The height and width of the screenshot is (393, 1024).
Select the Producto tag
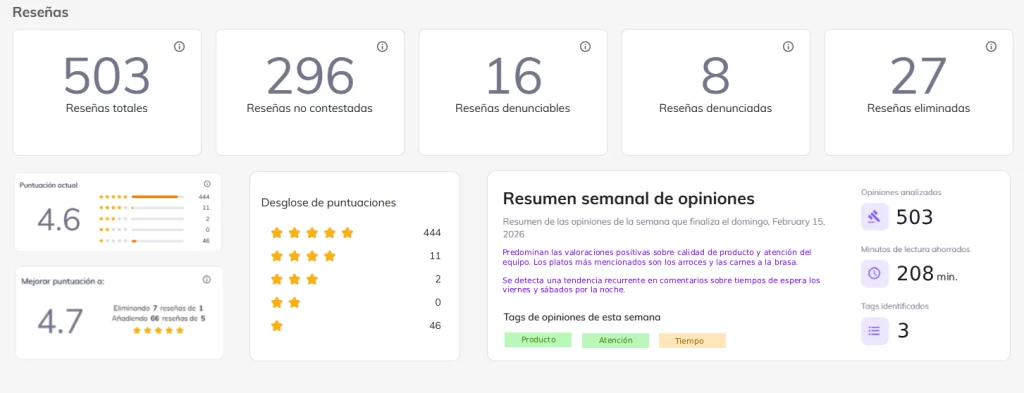(538, 339)
